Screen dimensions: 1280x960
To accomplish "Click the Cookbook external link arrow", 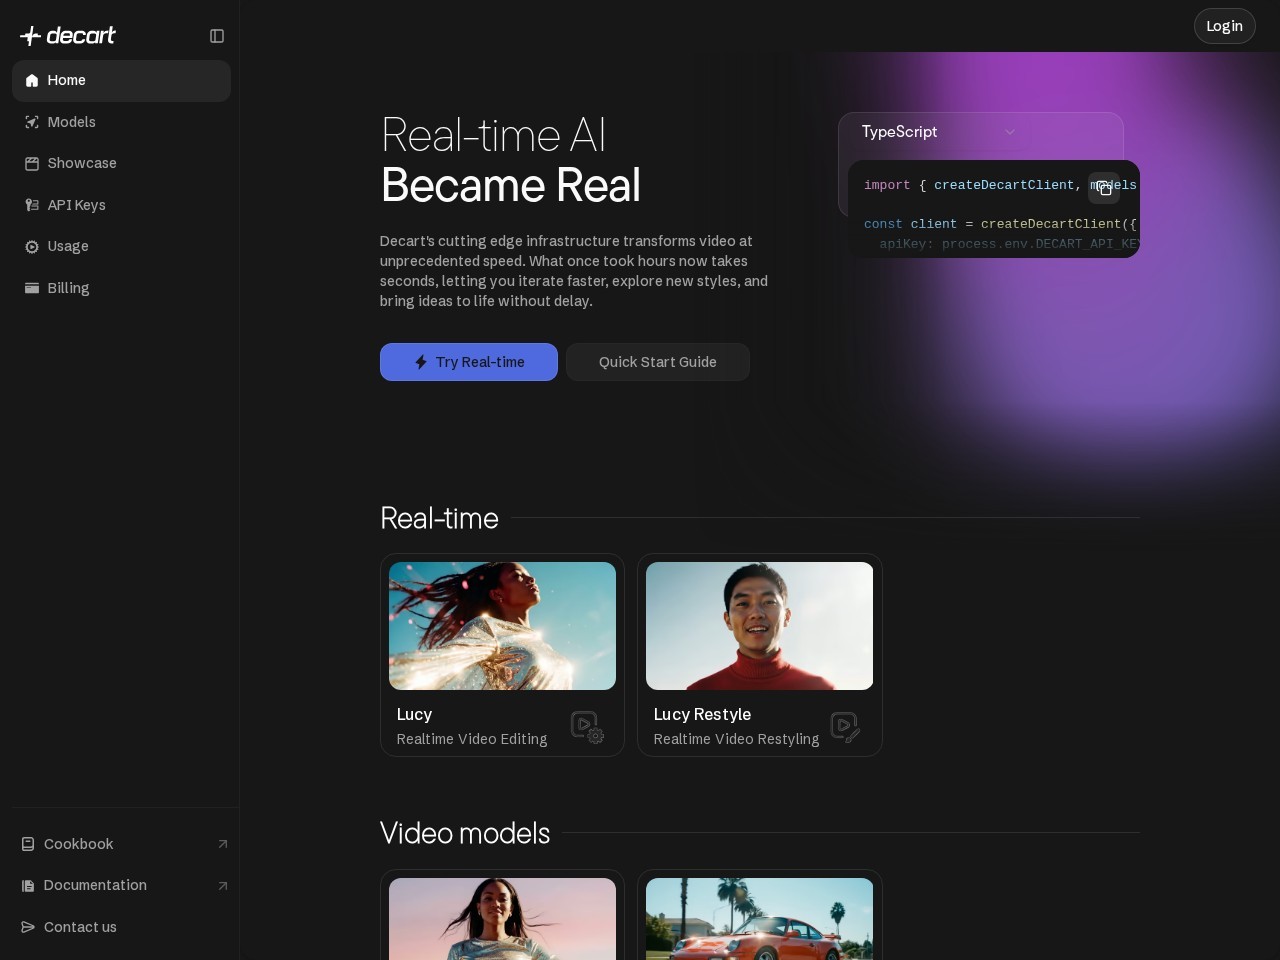I will [x=223, y=844].
